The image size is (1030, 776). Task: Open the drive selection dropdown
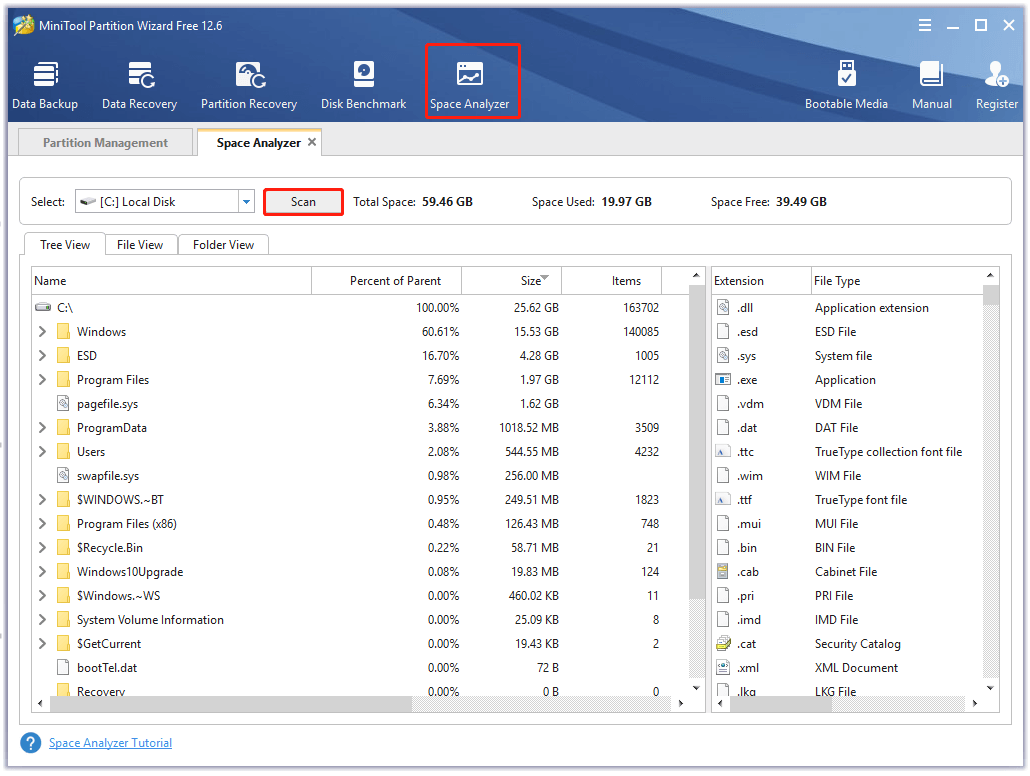246,202
